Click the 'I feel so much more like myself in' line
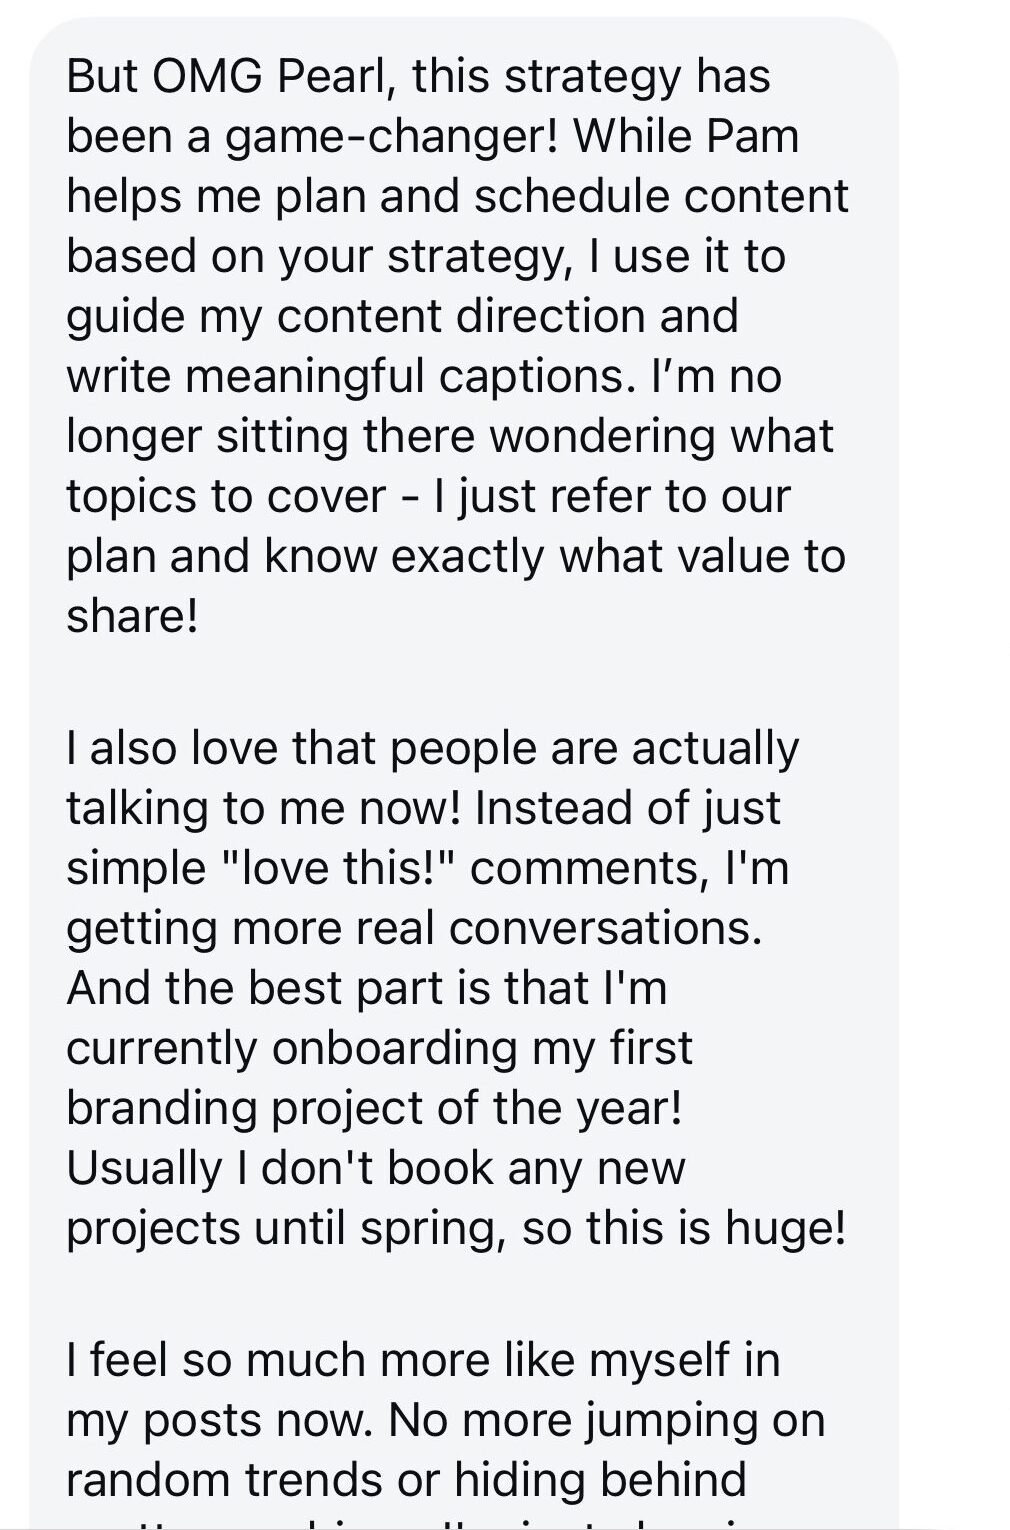1010x1530 pixels. [423, 1360]
